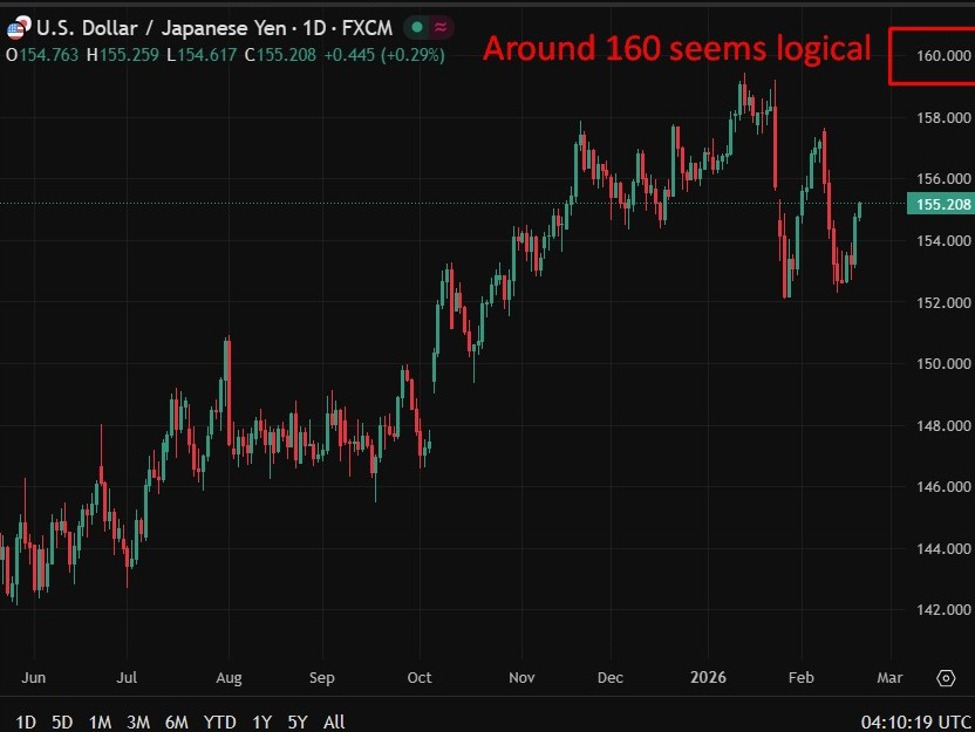Click the green market status dot
This screenshot has height=732, width=975.
(x=415, y=28)
